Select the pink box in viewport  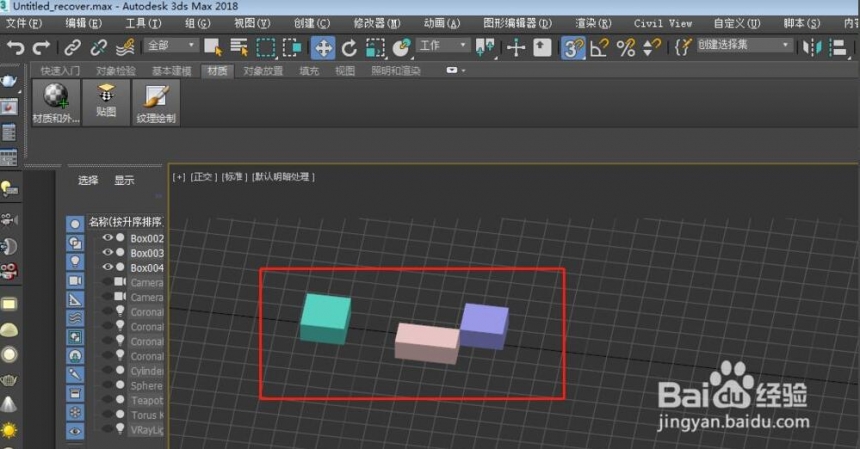[x=427, y=343]
